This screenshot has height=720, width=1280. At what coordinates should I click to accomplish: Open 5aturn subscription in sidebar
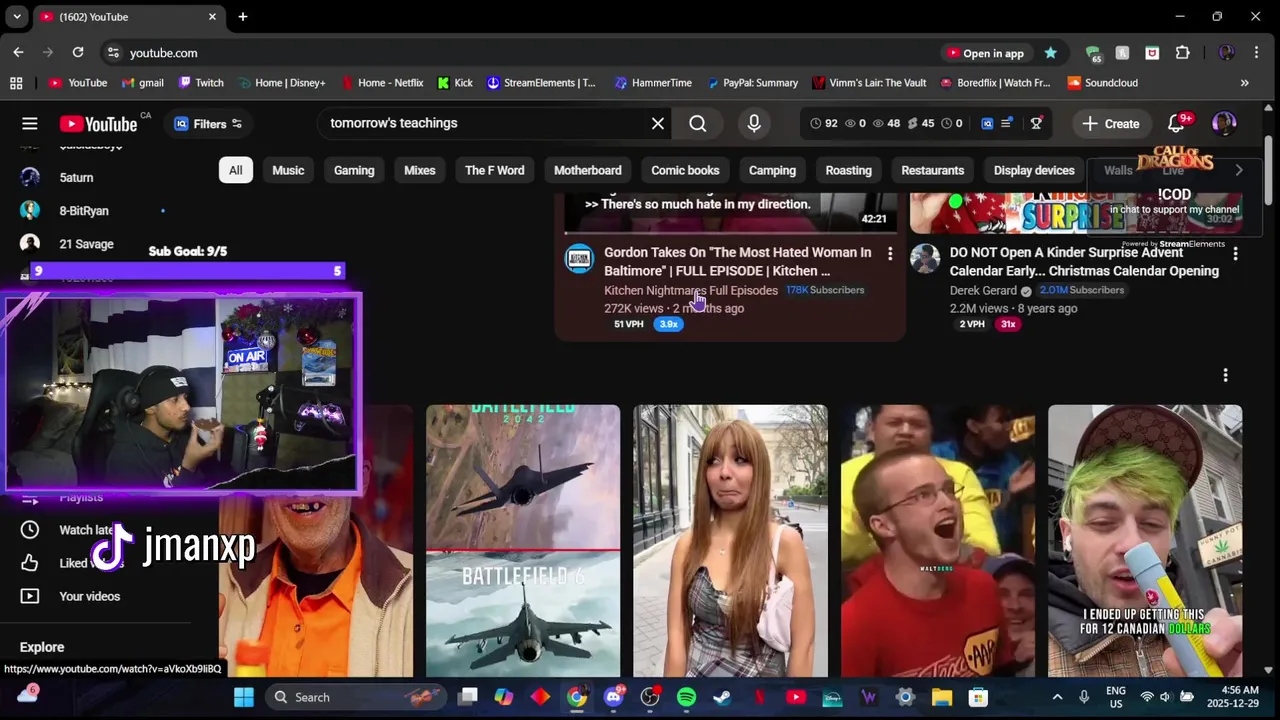76,178
